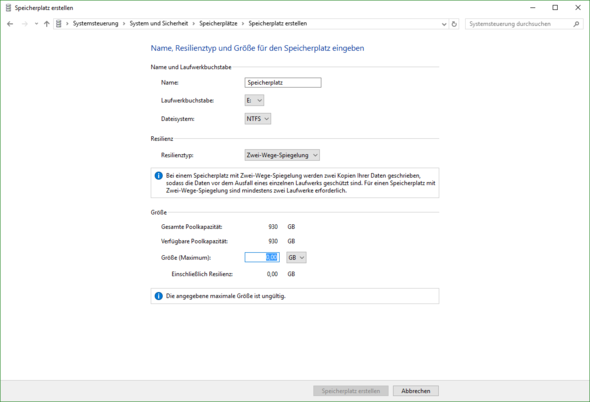The height and width of the screenshot is (402, 590).
Task: Click the storage icon in the address bar
Action: tap(59, 24)
